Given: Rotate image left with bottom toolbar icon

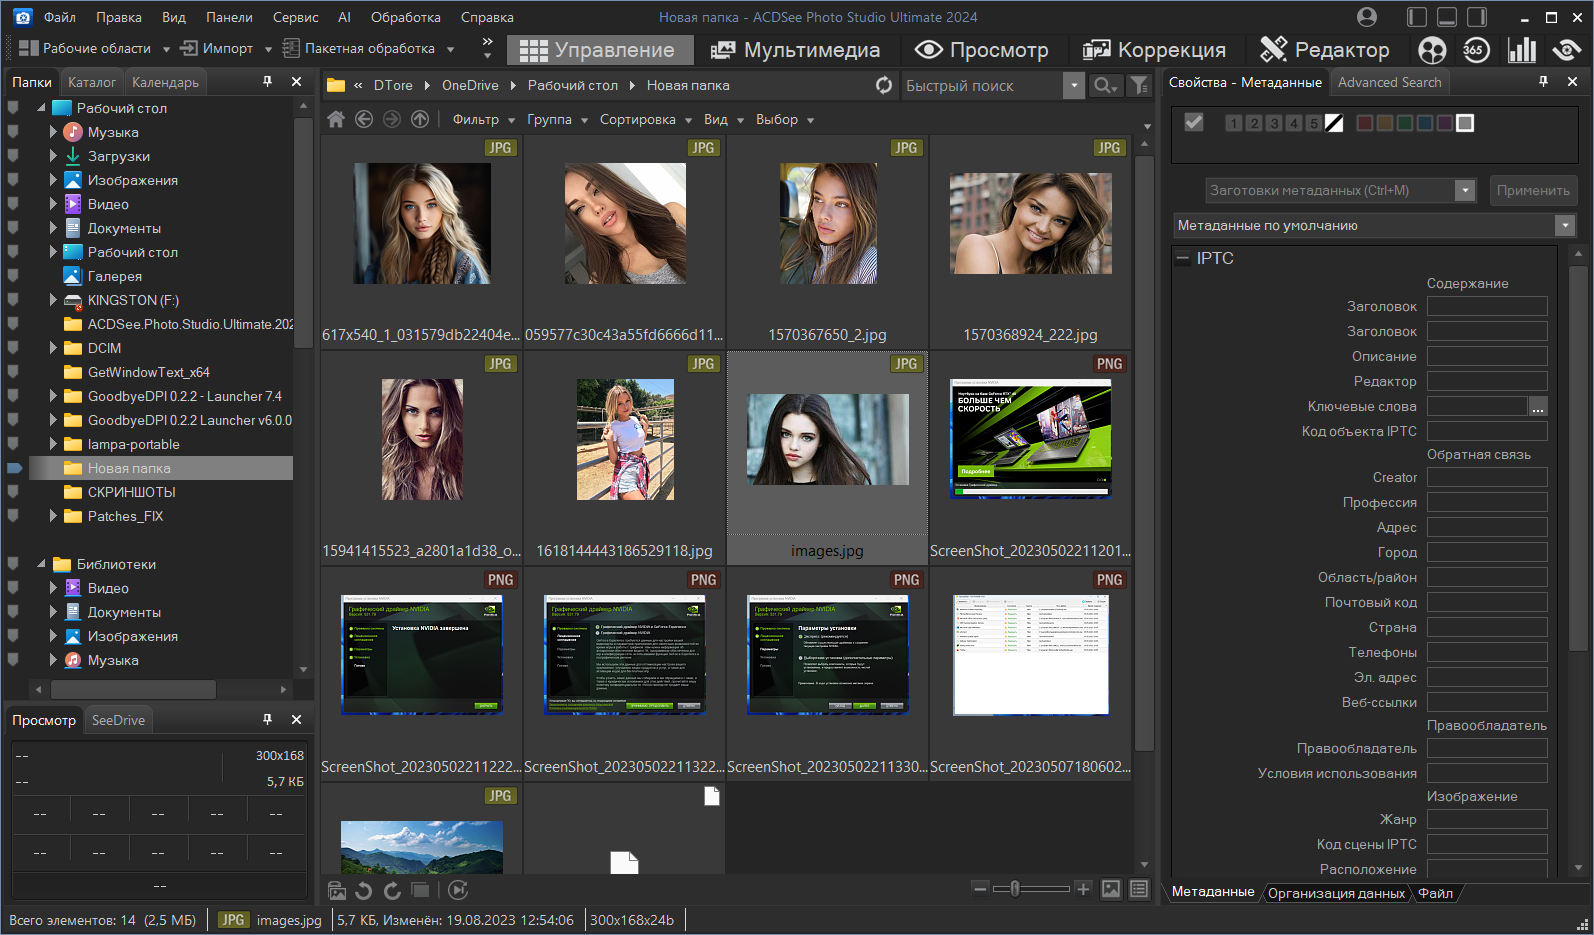Looking at the screenshot, I should (x=364, y=890).
